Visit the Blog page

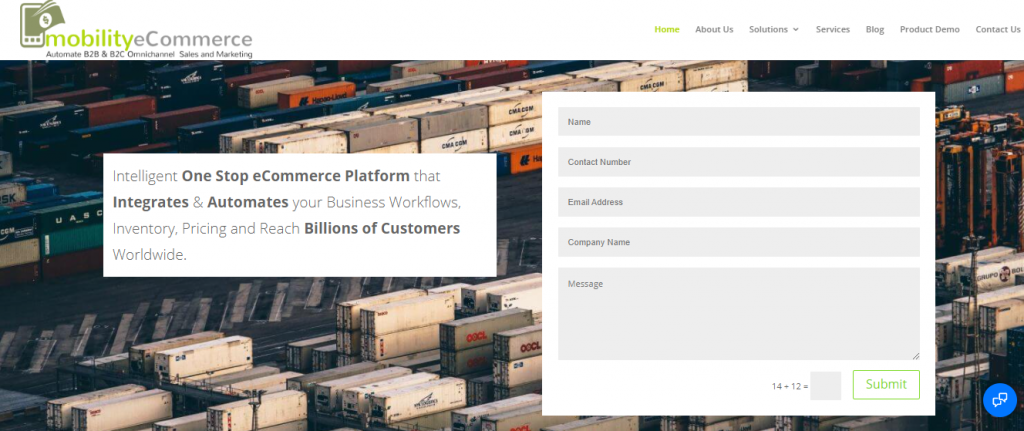874,29
